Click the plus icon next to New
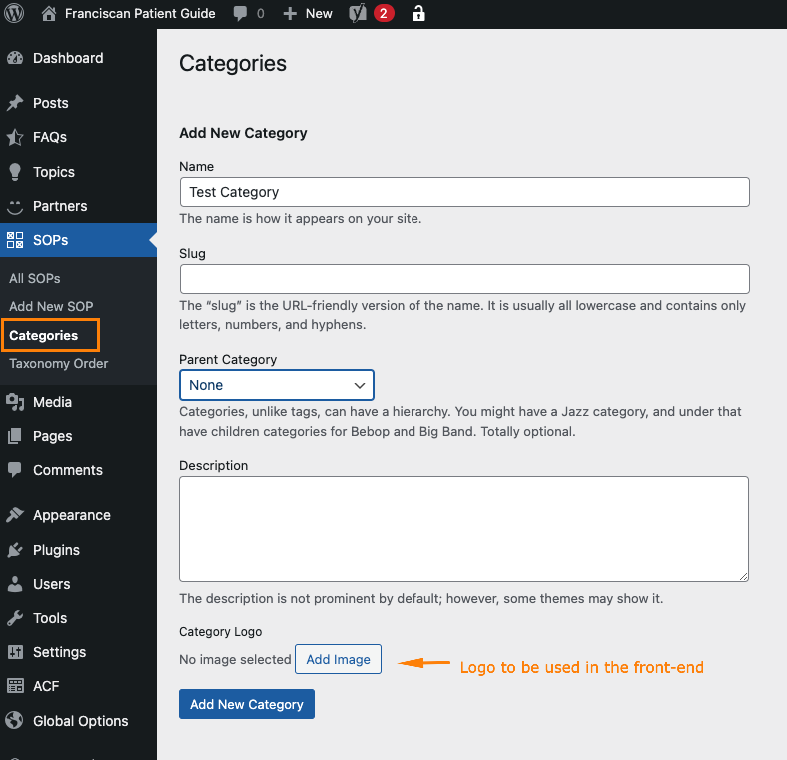The image size is (787, 760). point(290,14)
